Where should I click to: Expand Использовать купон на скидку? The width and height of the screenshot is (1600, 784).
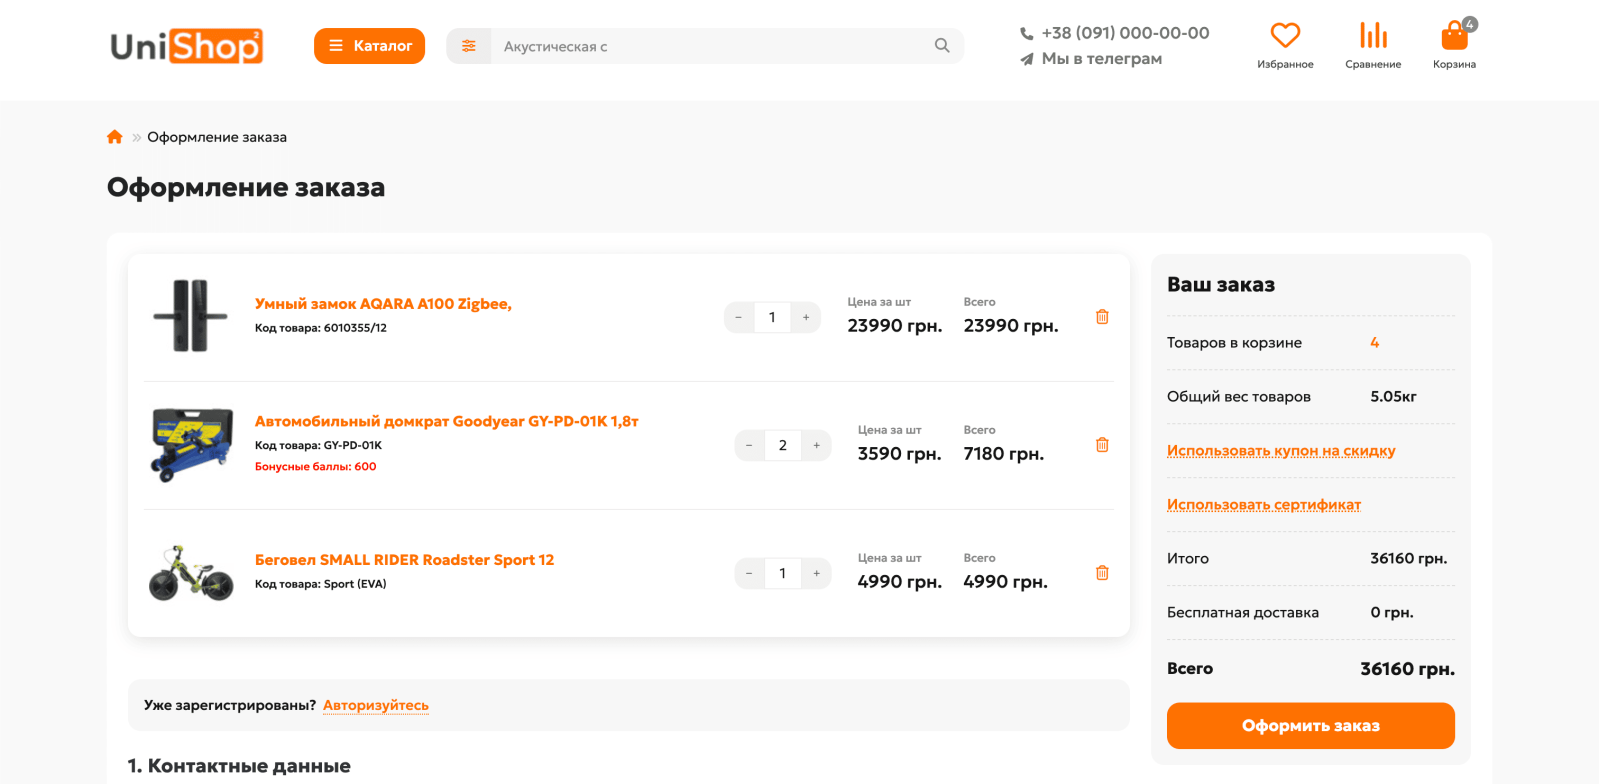(1281, 451)
